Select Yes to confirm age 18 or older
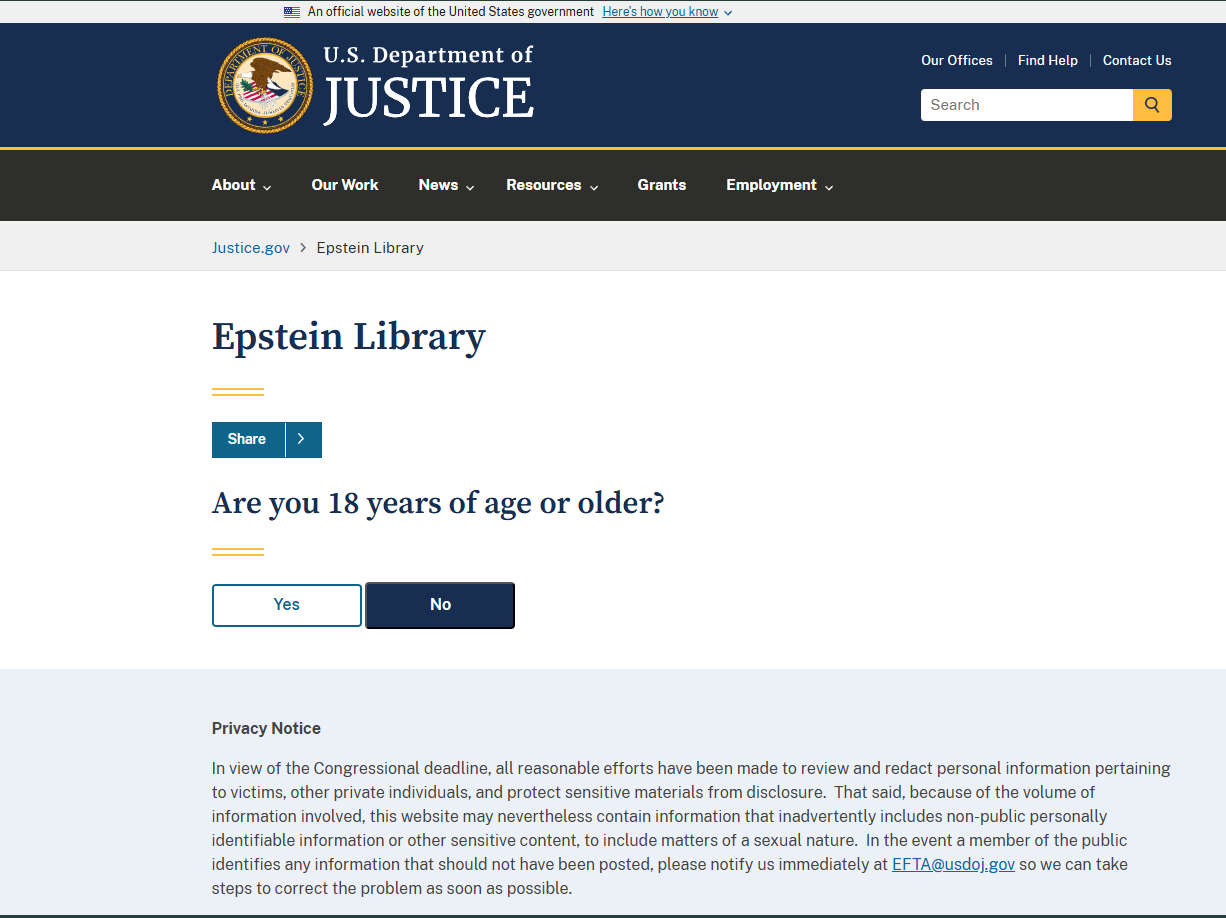The height and width of the screenshot is (918, 1226). 287,605
